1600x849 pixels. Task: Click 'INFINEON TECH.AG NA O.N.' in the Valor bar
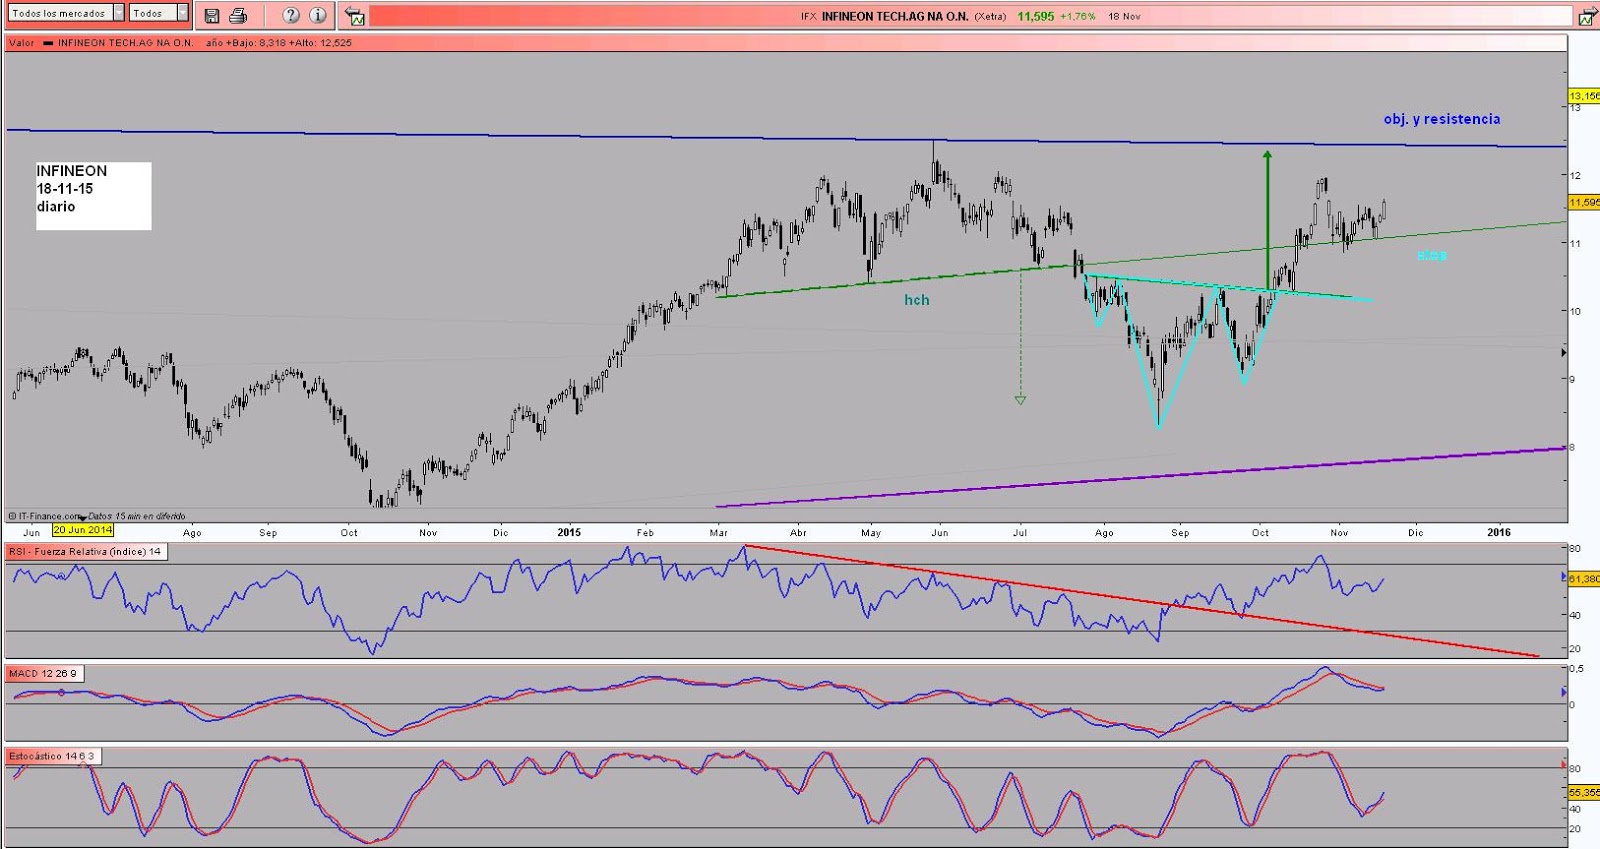125,43
